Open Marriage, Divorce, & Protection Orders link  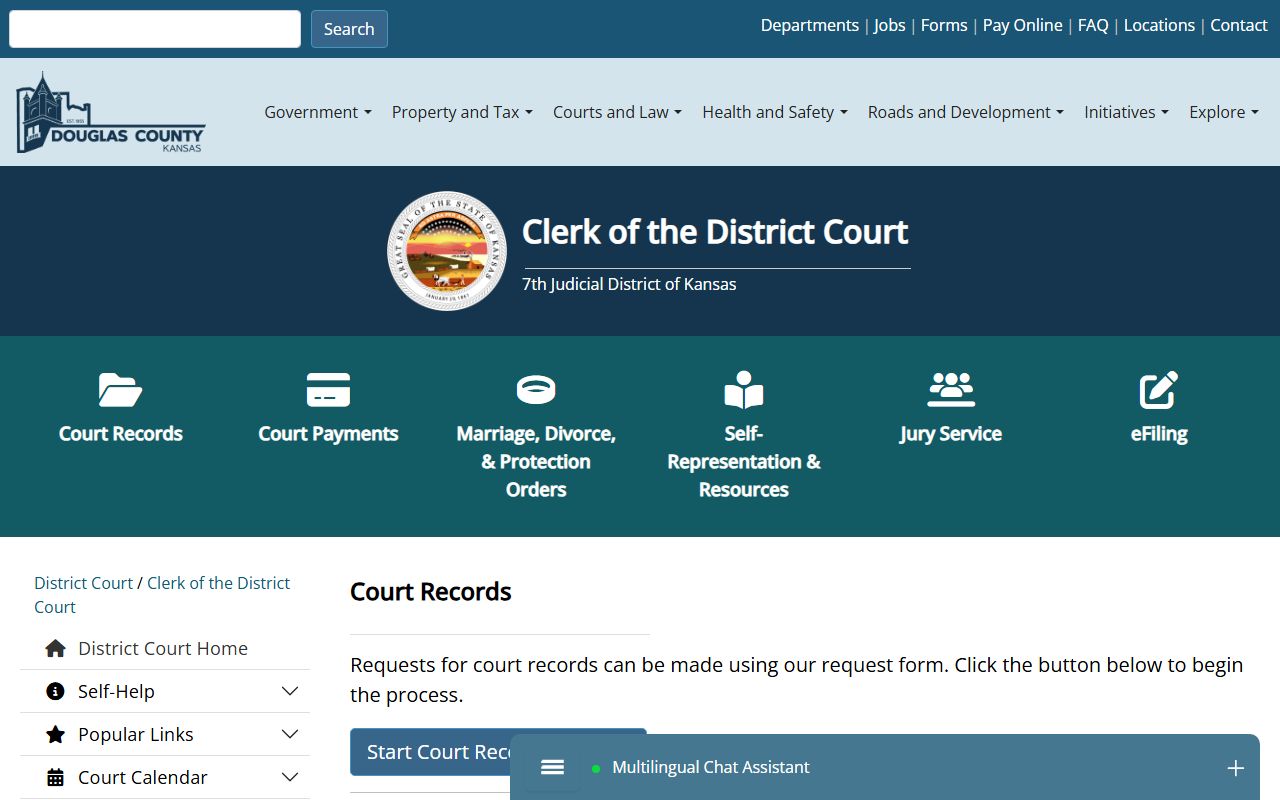click(536, 461)
